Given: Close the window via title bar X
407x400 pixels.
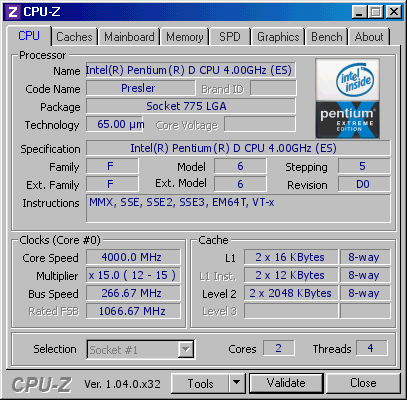Looking at the screenshot, I should (394, 12).
